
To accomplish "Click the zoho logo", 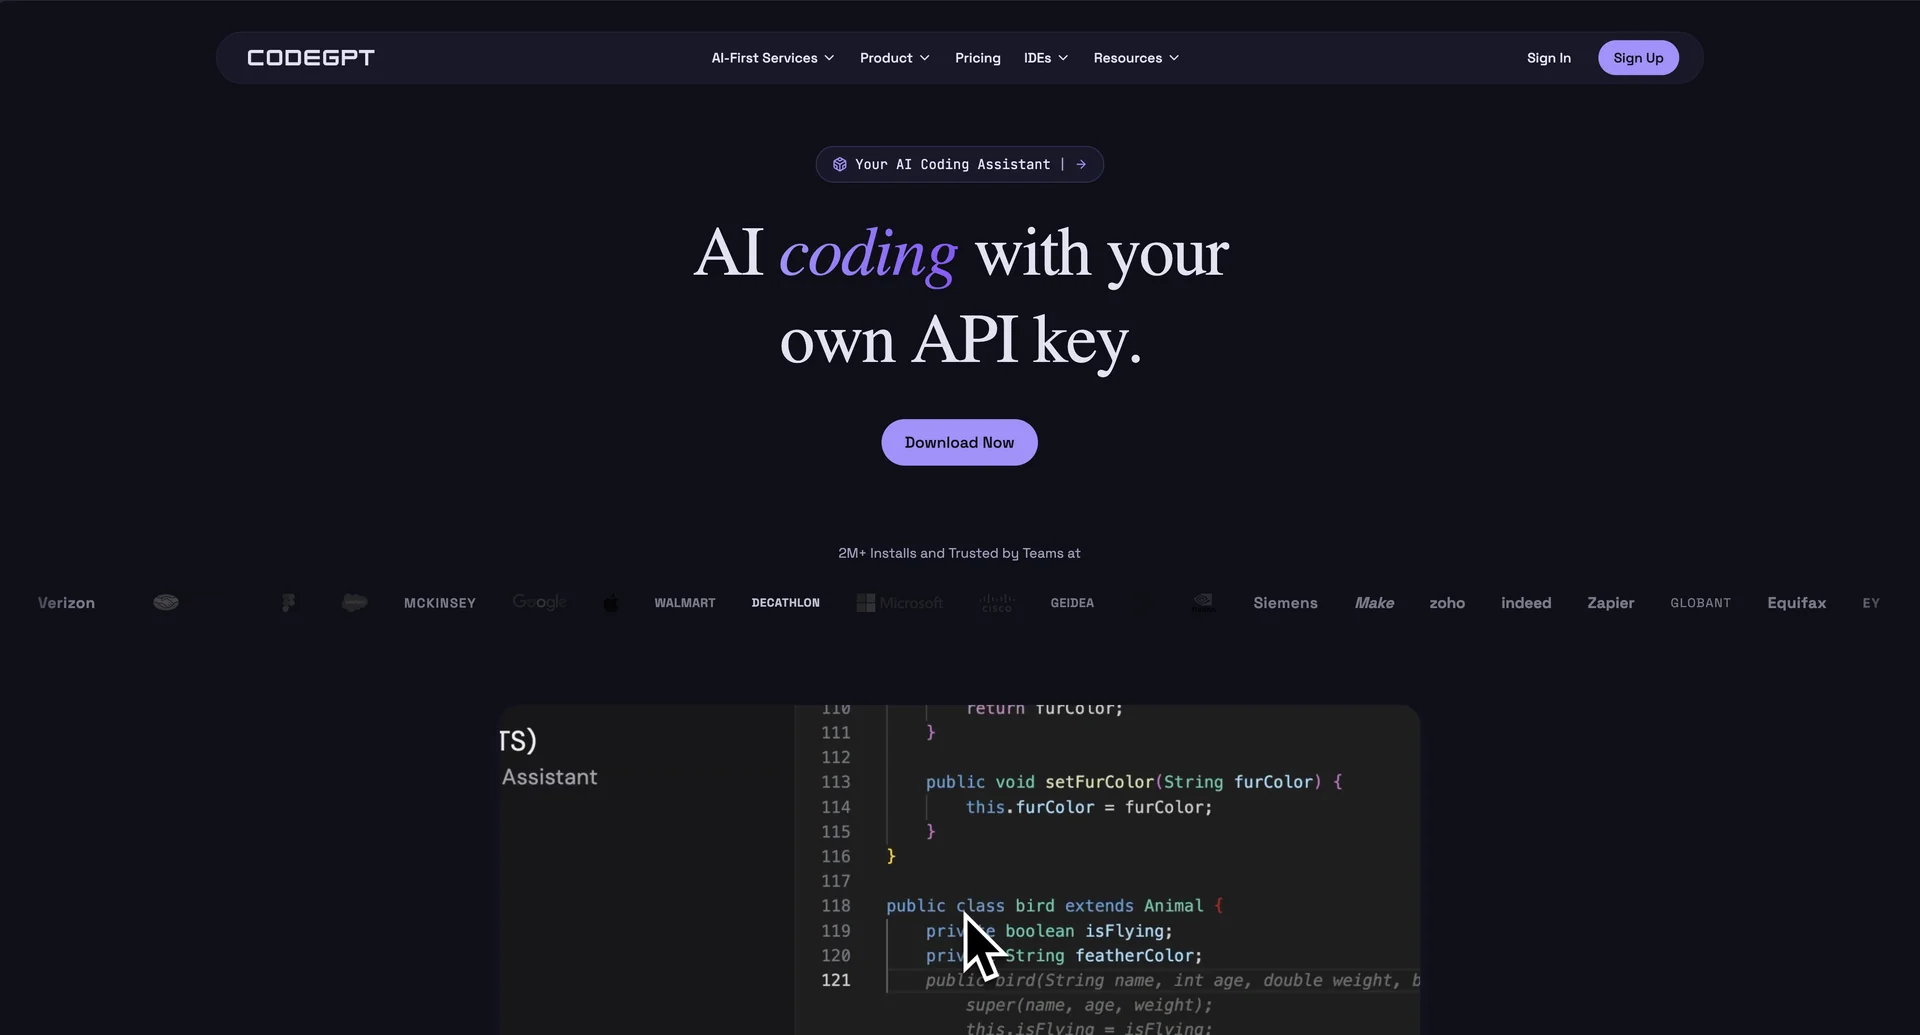I will [1447, 603].
